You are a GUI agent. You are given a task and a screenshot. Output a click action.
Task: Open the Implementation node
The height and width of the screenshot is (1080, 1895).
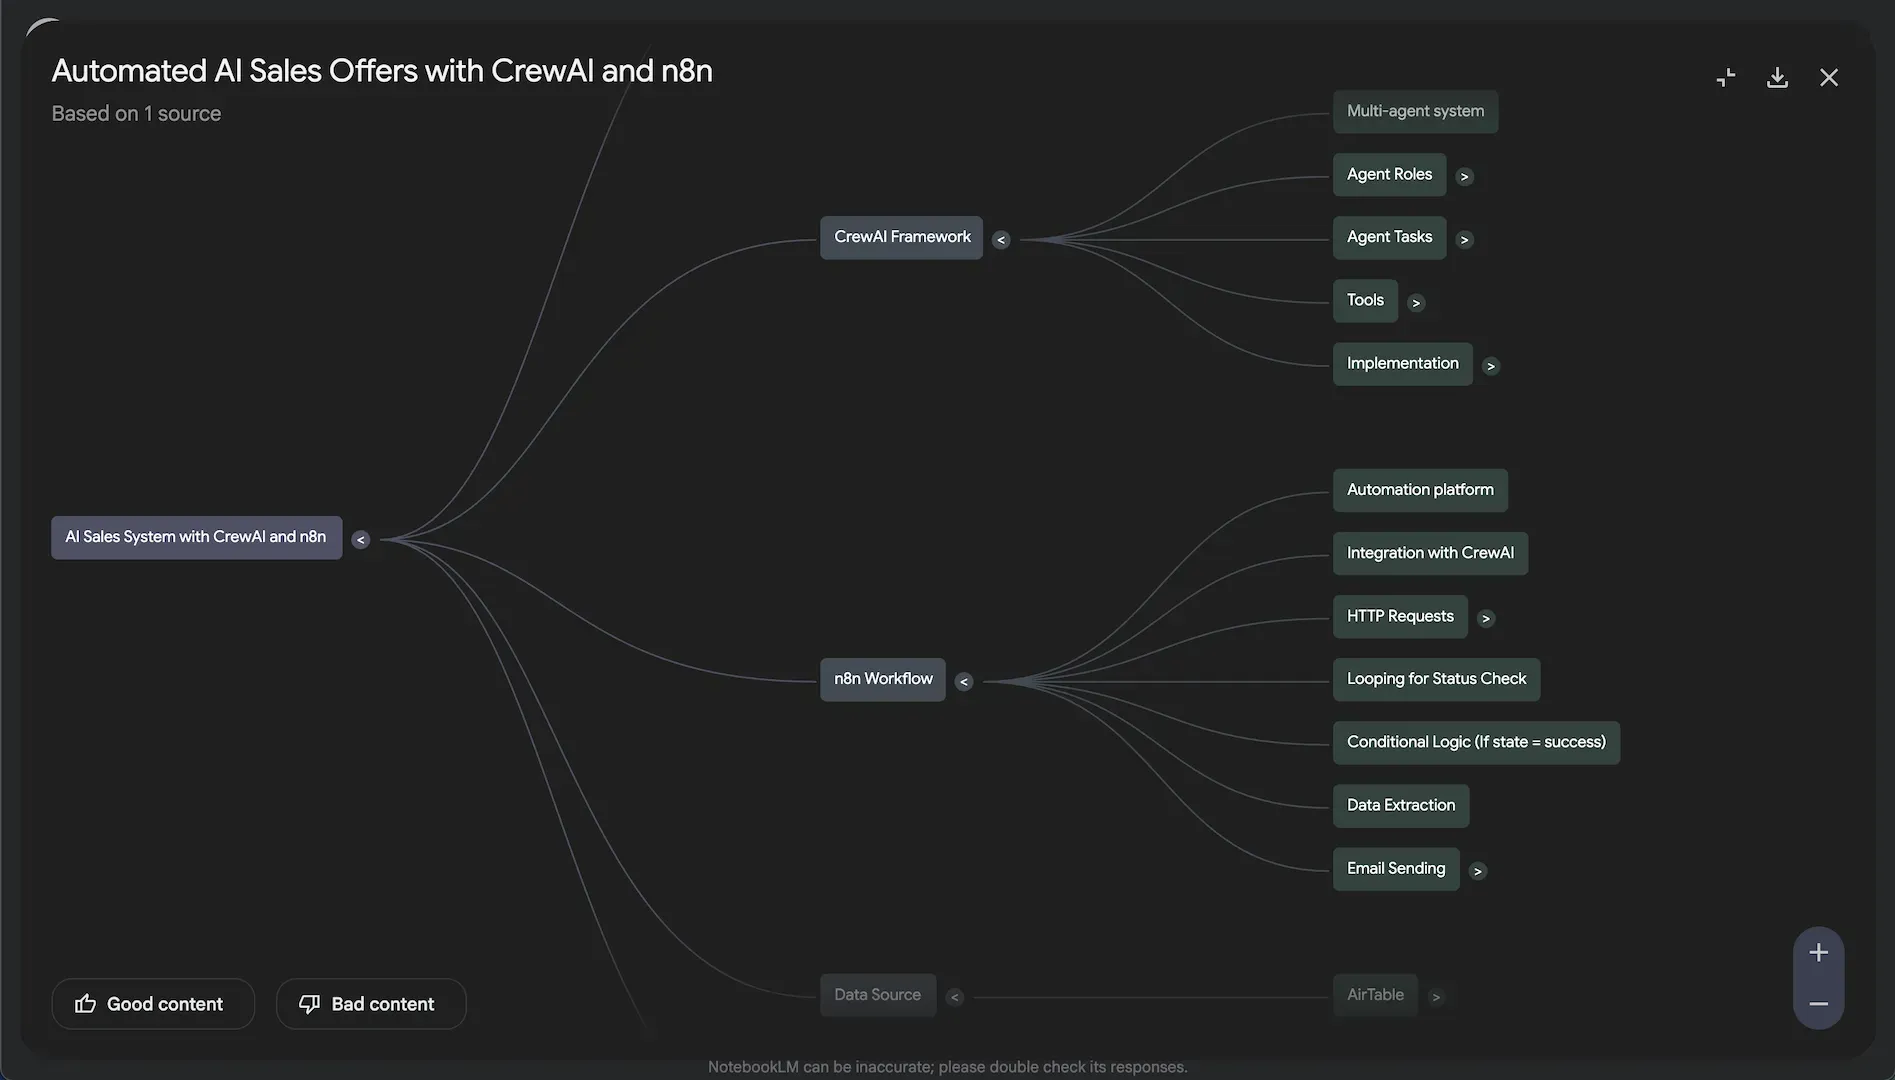(x=1402, y=364)
